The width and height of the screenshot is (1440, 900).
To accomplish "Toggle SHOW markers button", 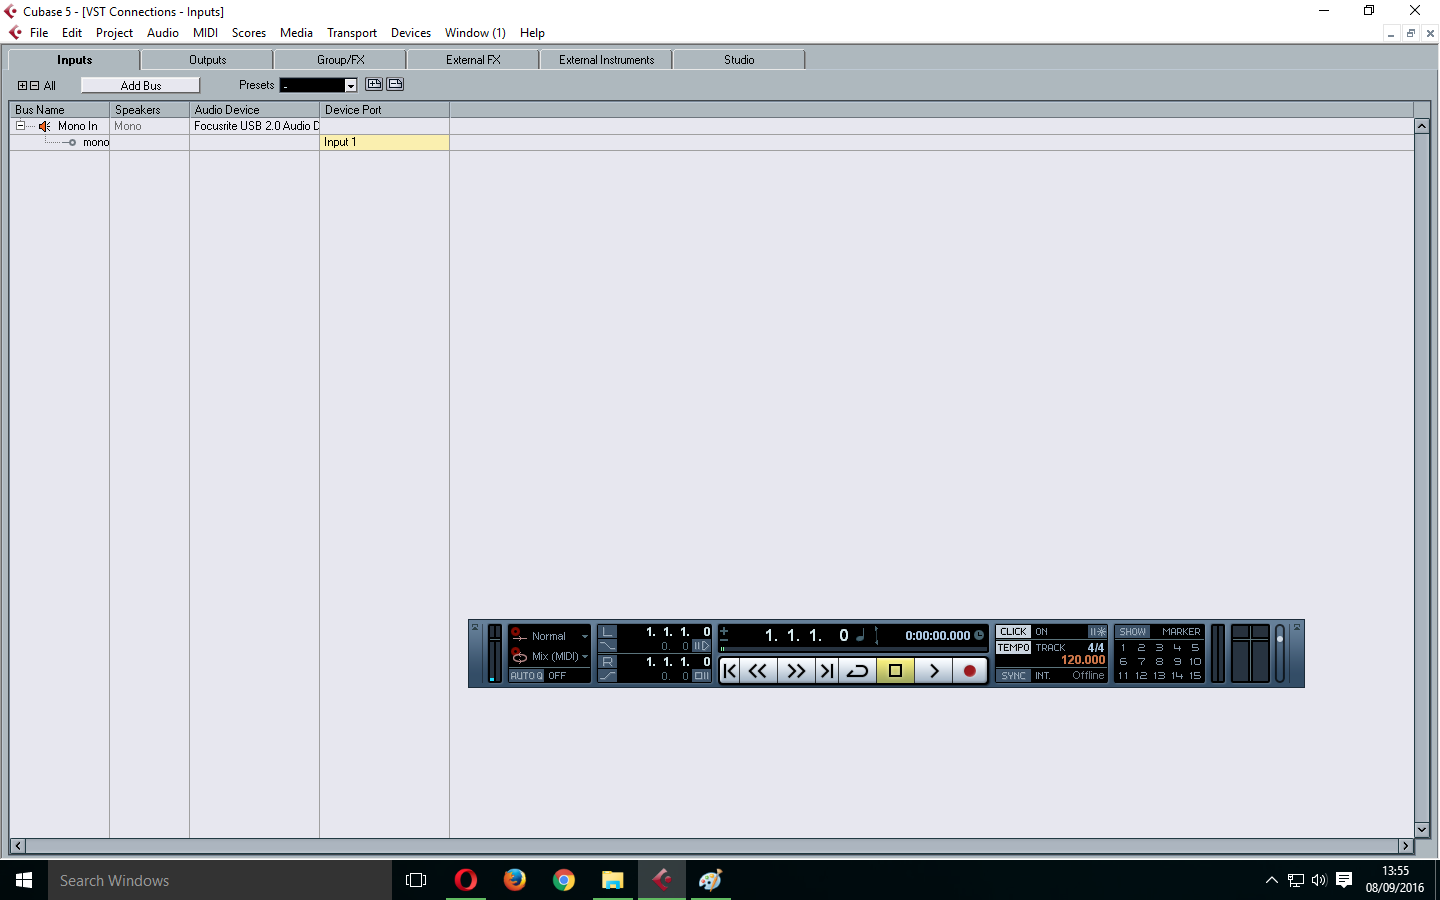I will point(1133,632).
